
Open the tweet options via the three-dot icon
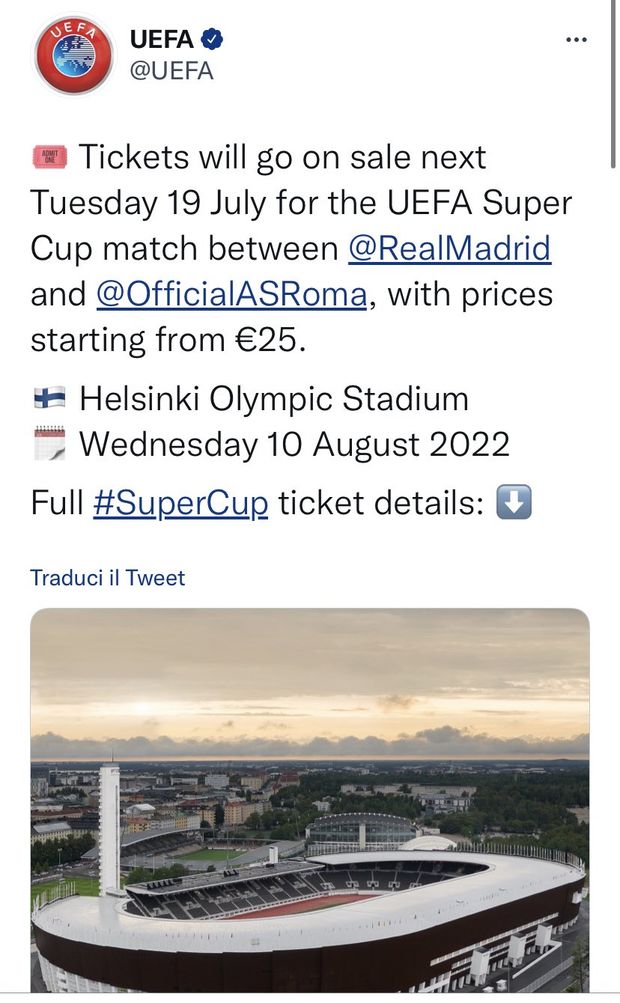pos(577,38)
